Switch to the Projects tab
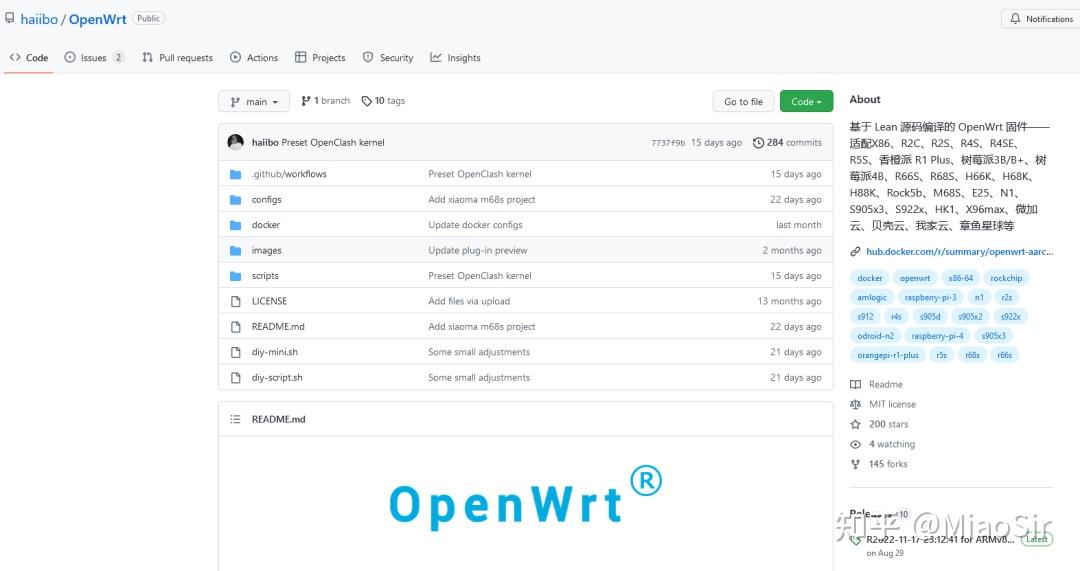The height and width of the screenshot is (571, 1080). click(320, 58)
